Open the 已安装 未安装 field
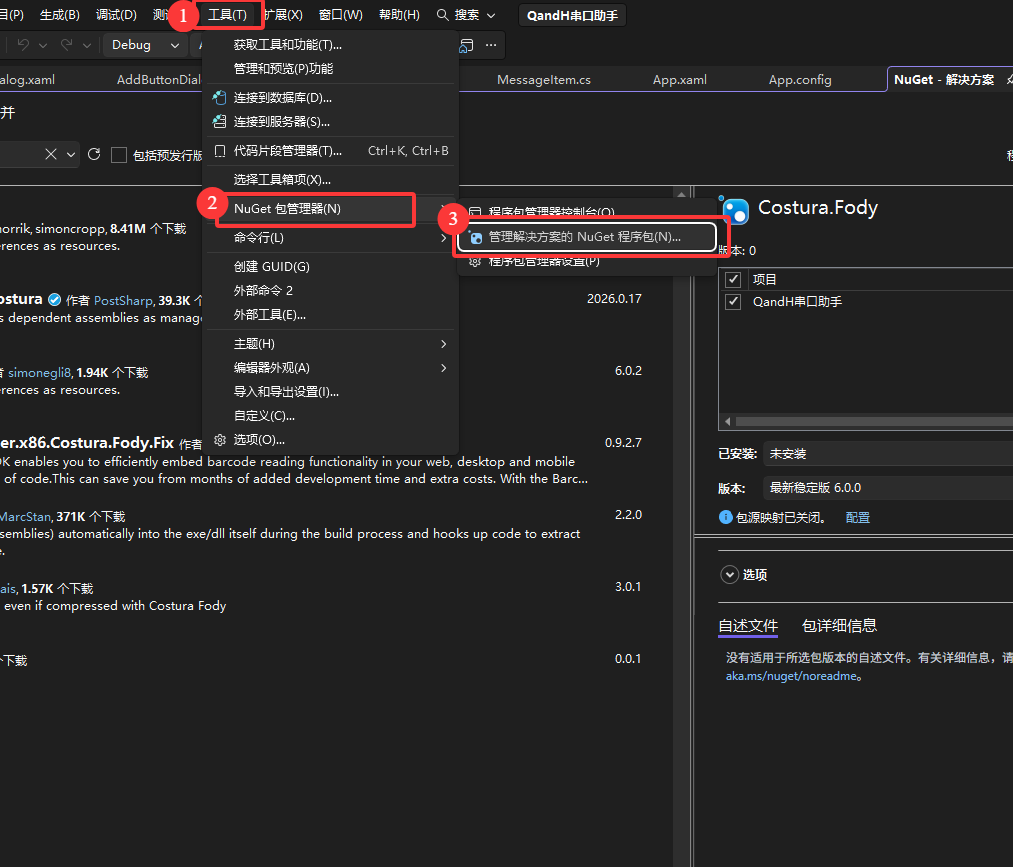This screenshot has width=1013, height=867. coord(888,454)
